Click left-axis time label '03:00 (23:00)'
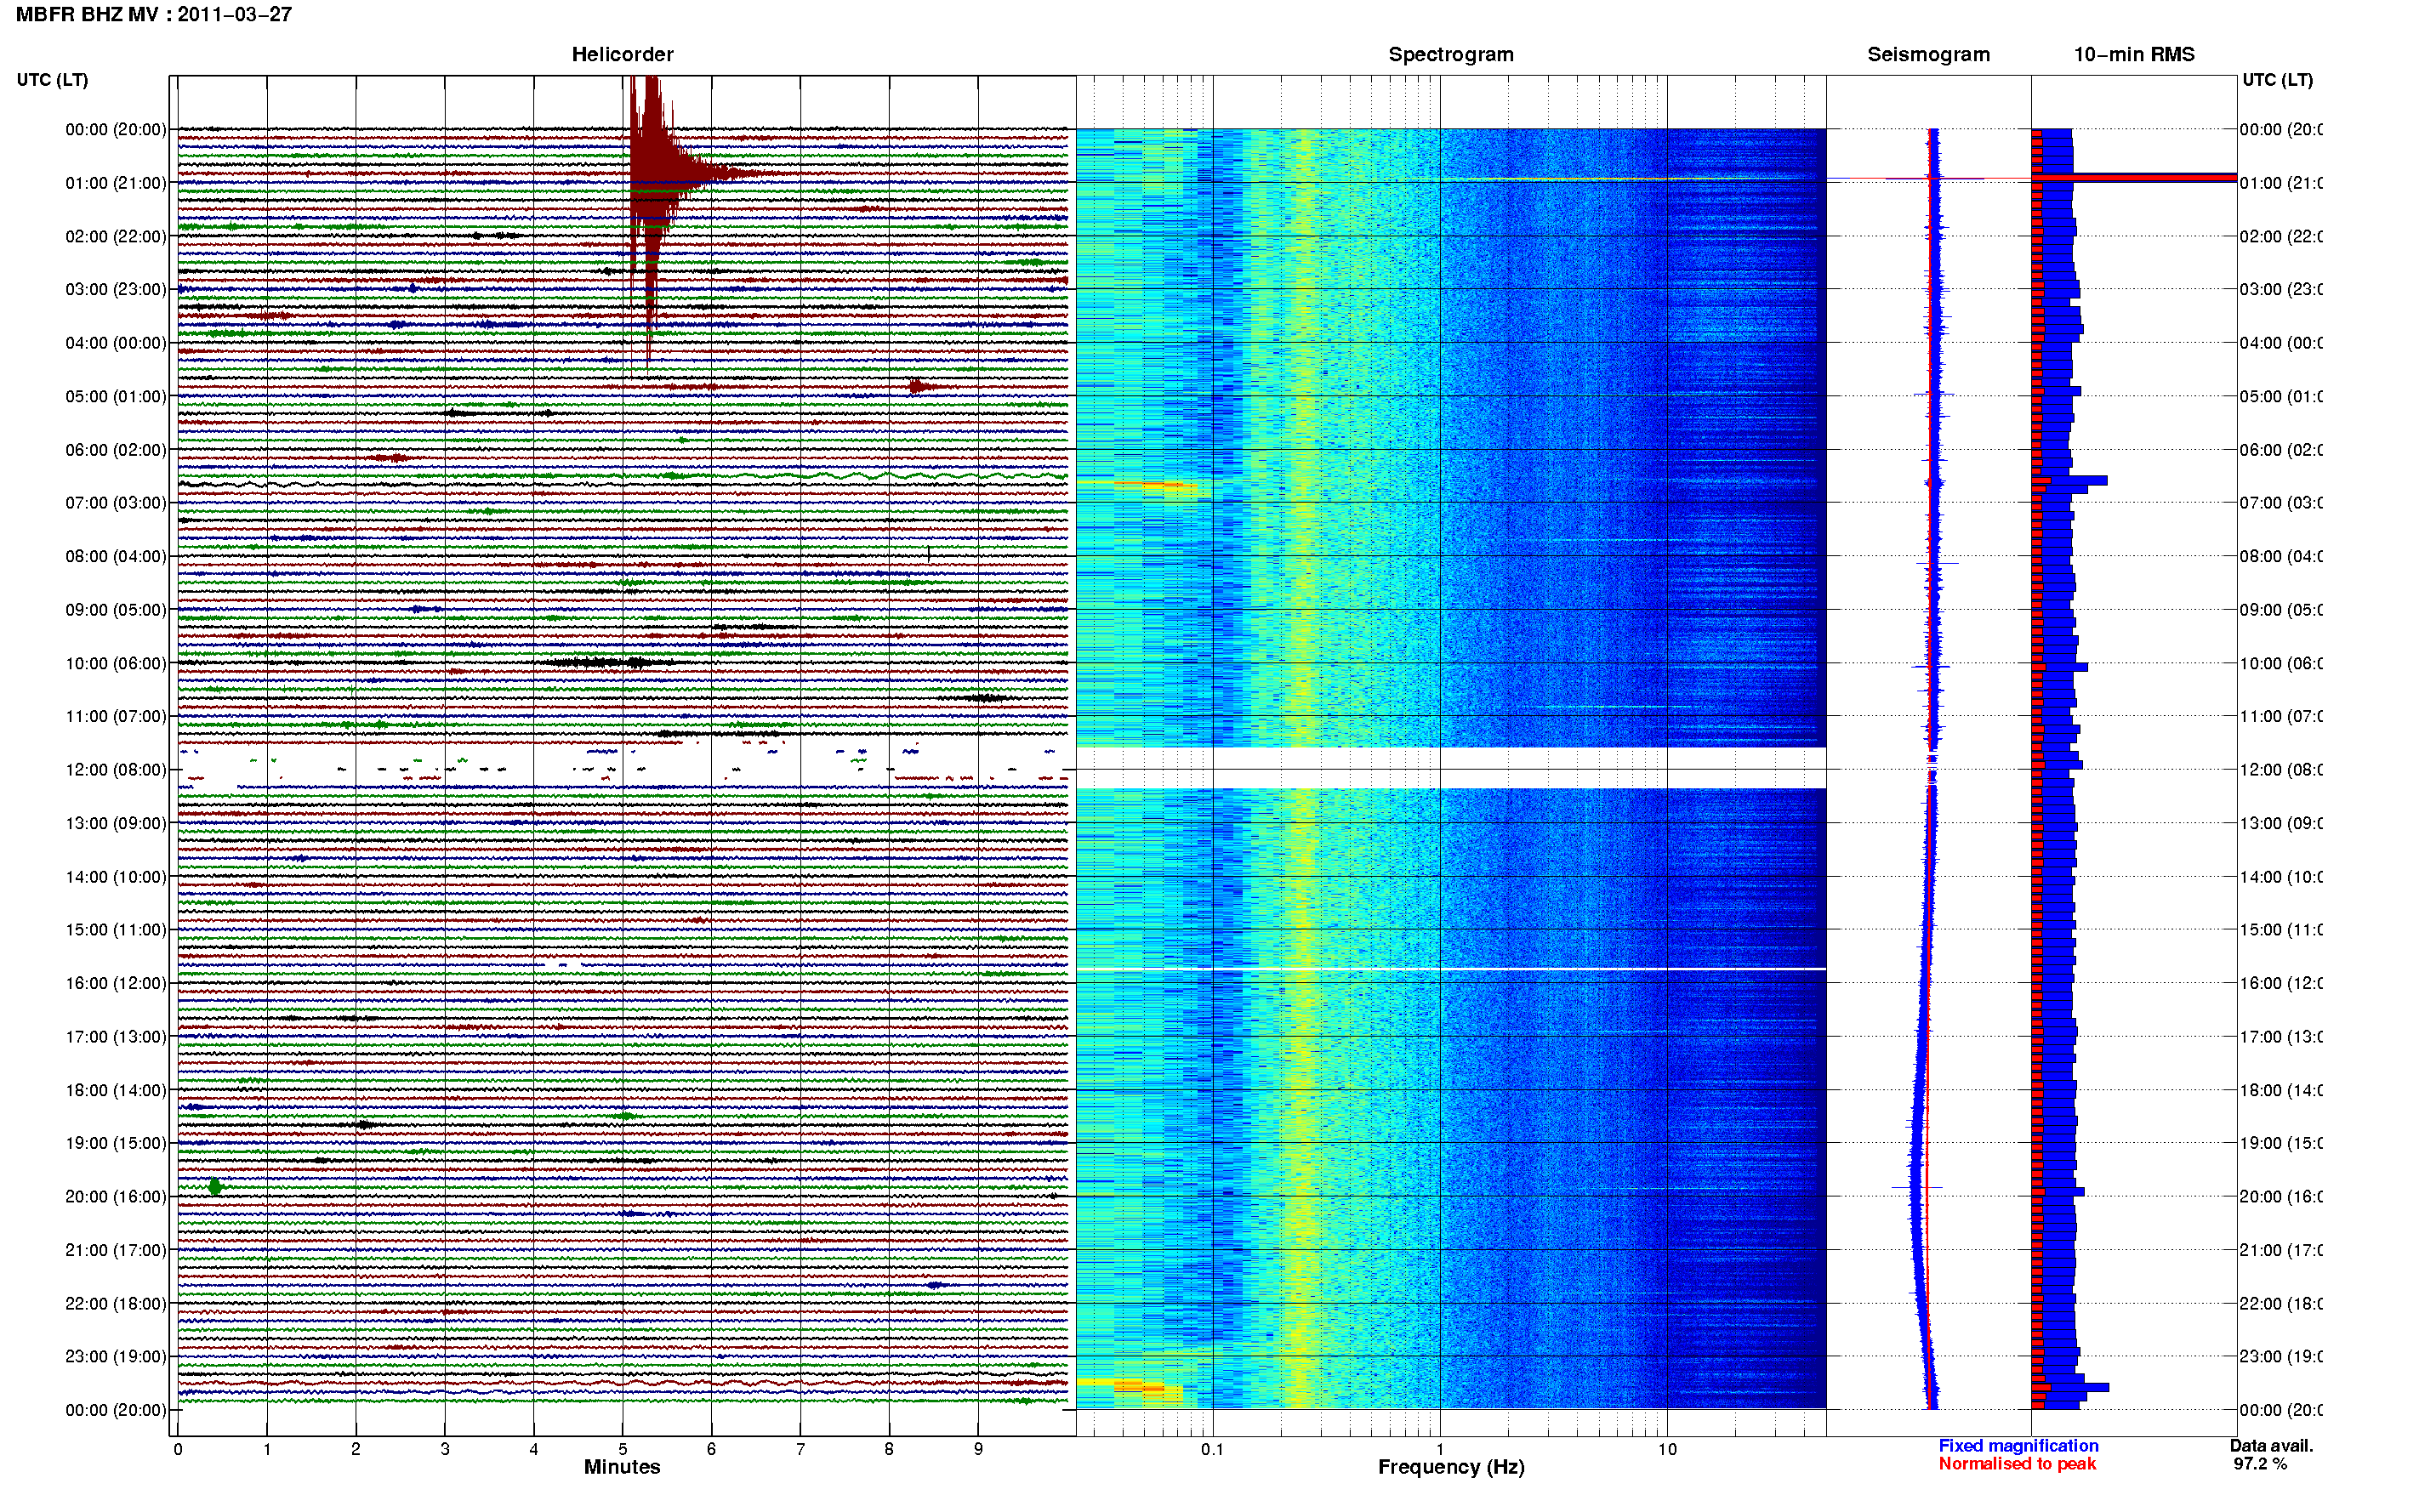The height and width of the screenshot is (1512, 2419). tap(116, 289)
